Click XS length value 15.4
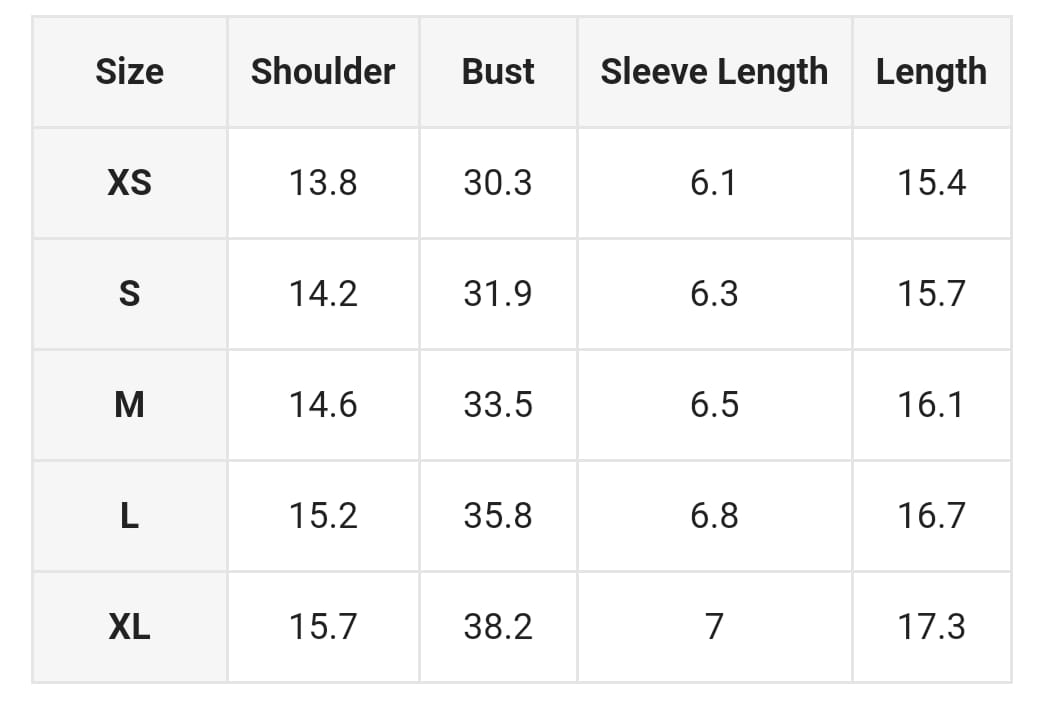The image size is (1049, 710). pos(931,183)
